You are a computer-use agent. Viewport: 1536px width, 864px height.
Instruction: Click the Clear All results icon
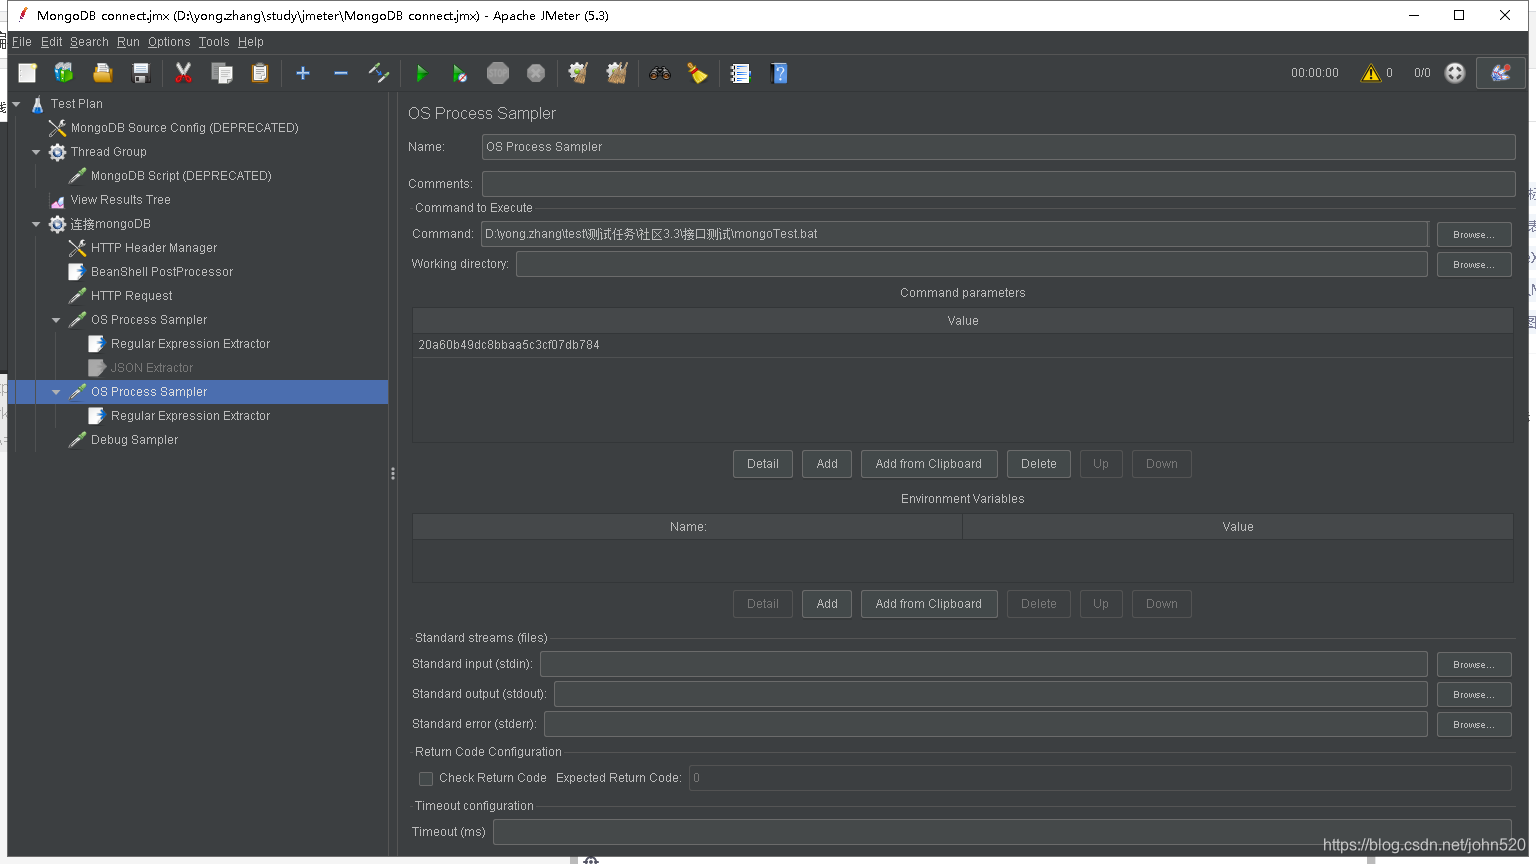coord(617,73)
